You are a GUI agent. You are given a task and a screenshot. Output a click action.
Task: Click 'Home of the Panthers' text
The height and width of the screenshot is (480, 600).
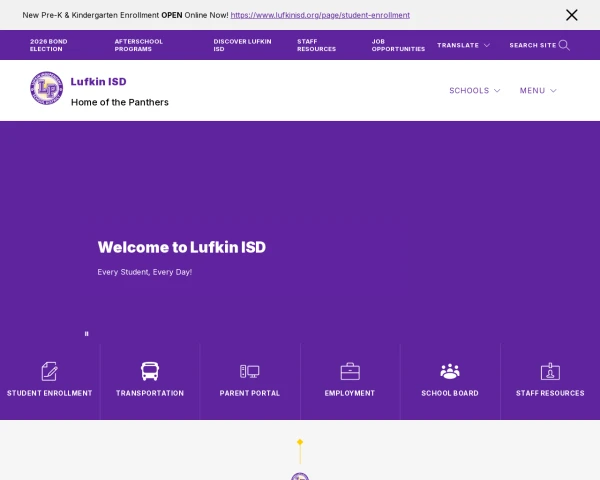pos(120,102)
